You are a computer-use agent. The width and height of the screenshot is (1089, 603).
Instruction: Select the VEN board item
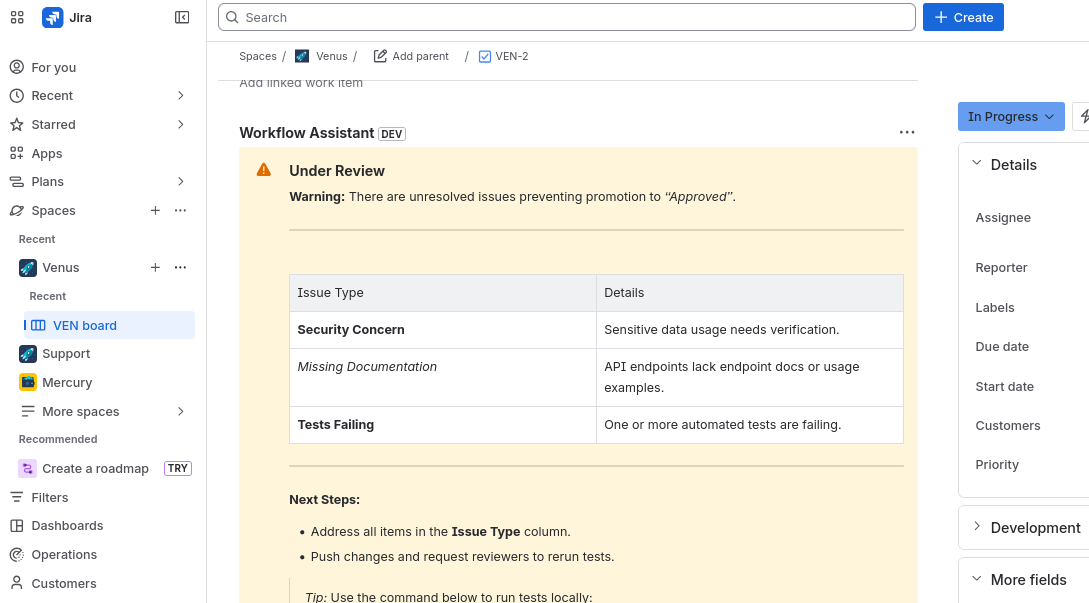tap(109, 325)
